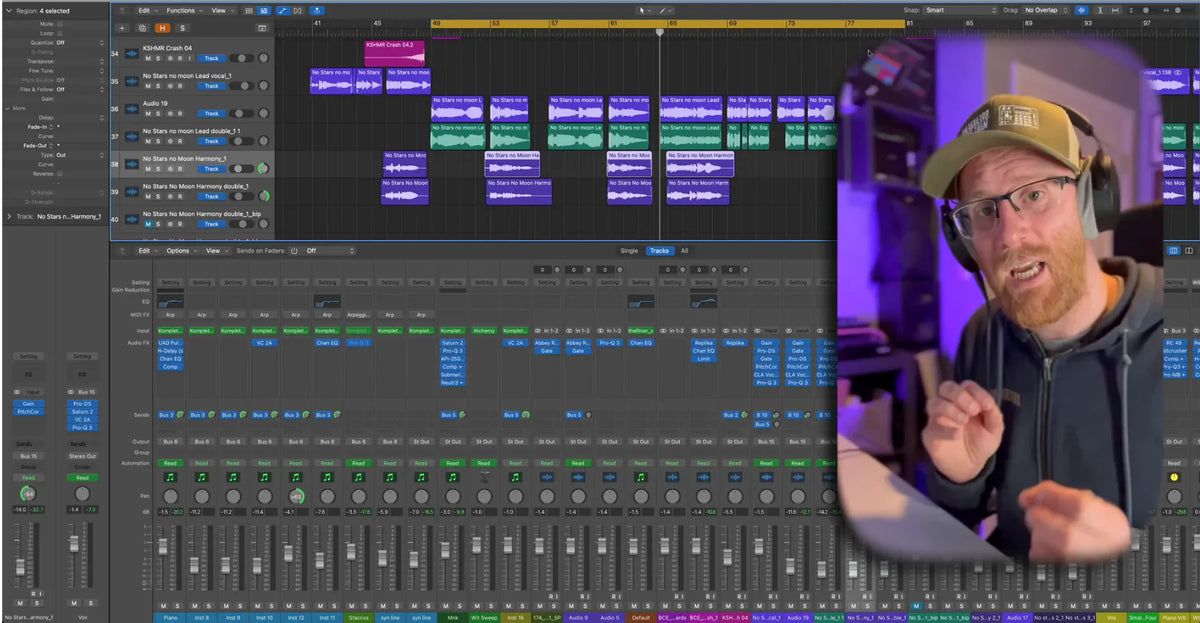Image resolution: width=1200 pixels, height=623 pixels.
Task: Solo the Mnk channel strip in the mixer
Action: pos(458,606)
